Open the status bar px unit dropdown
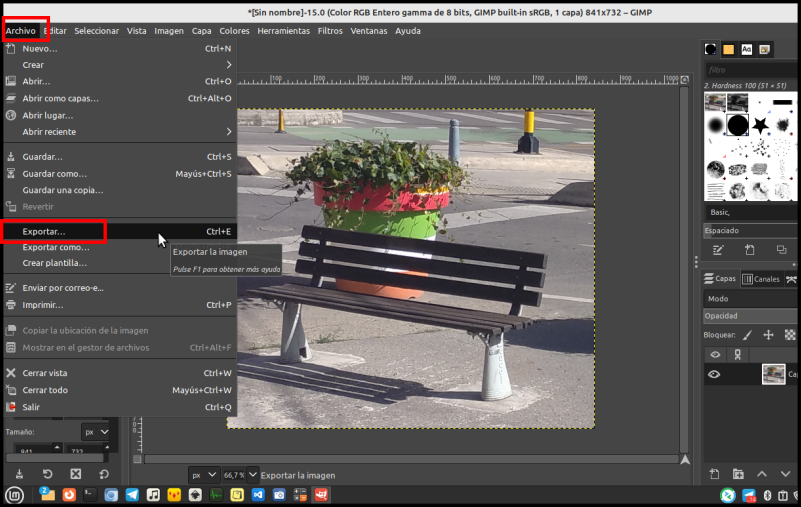 click(204, 475)
